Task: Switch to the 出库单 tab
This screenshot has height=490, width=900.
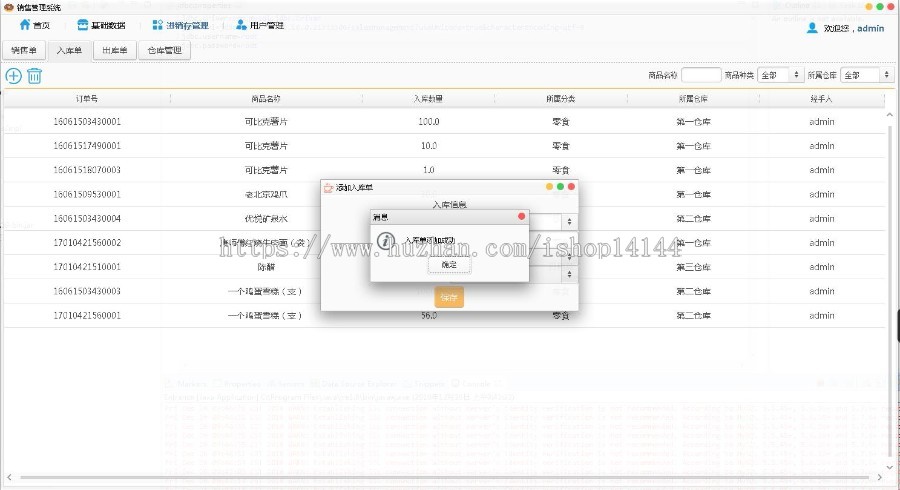Action: click(x=115, y=50)
